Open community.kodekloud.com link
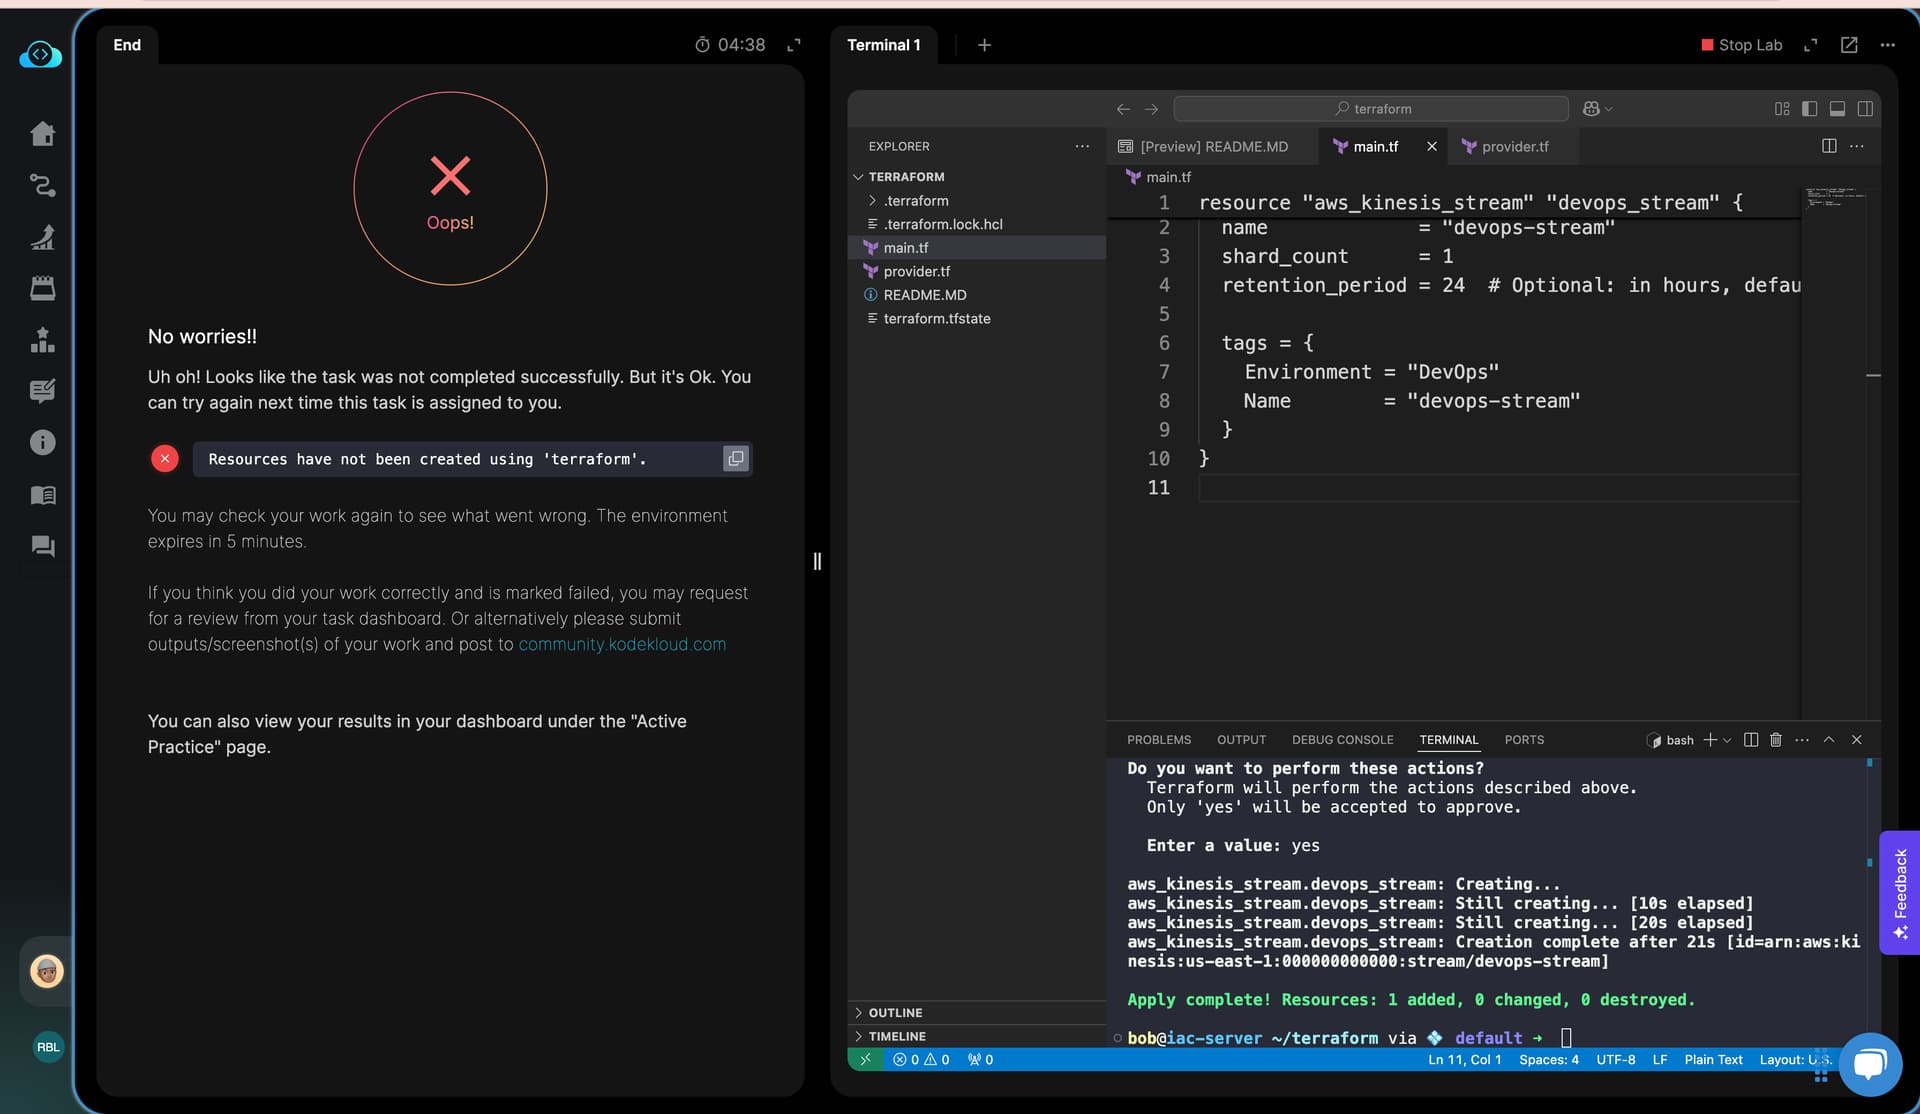This screenshot has height=1114, width=1920. [622, 645]
